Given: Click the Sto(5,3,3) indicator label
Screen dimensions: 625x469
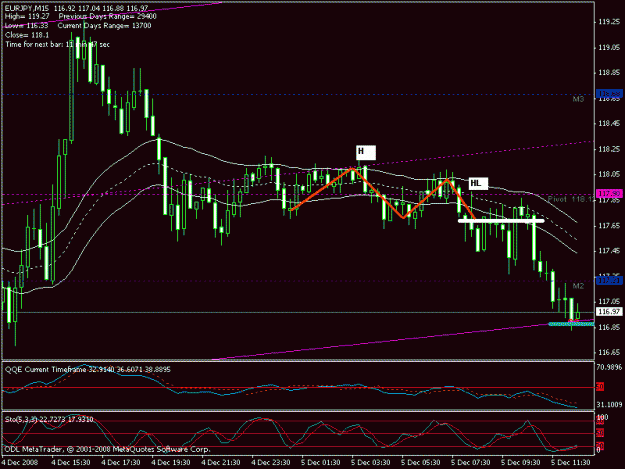Looking at the screenshot, I should click(x=49, y=419).
